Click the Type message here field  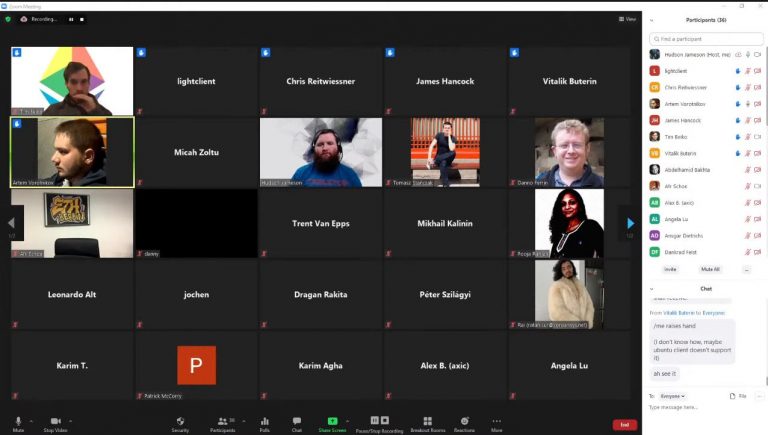705,408
